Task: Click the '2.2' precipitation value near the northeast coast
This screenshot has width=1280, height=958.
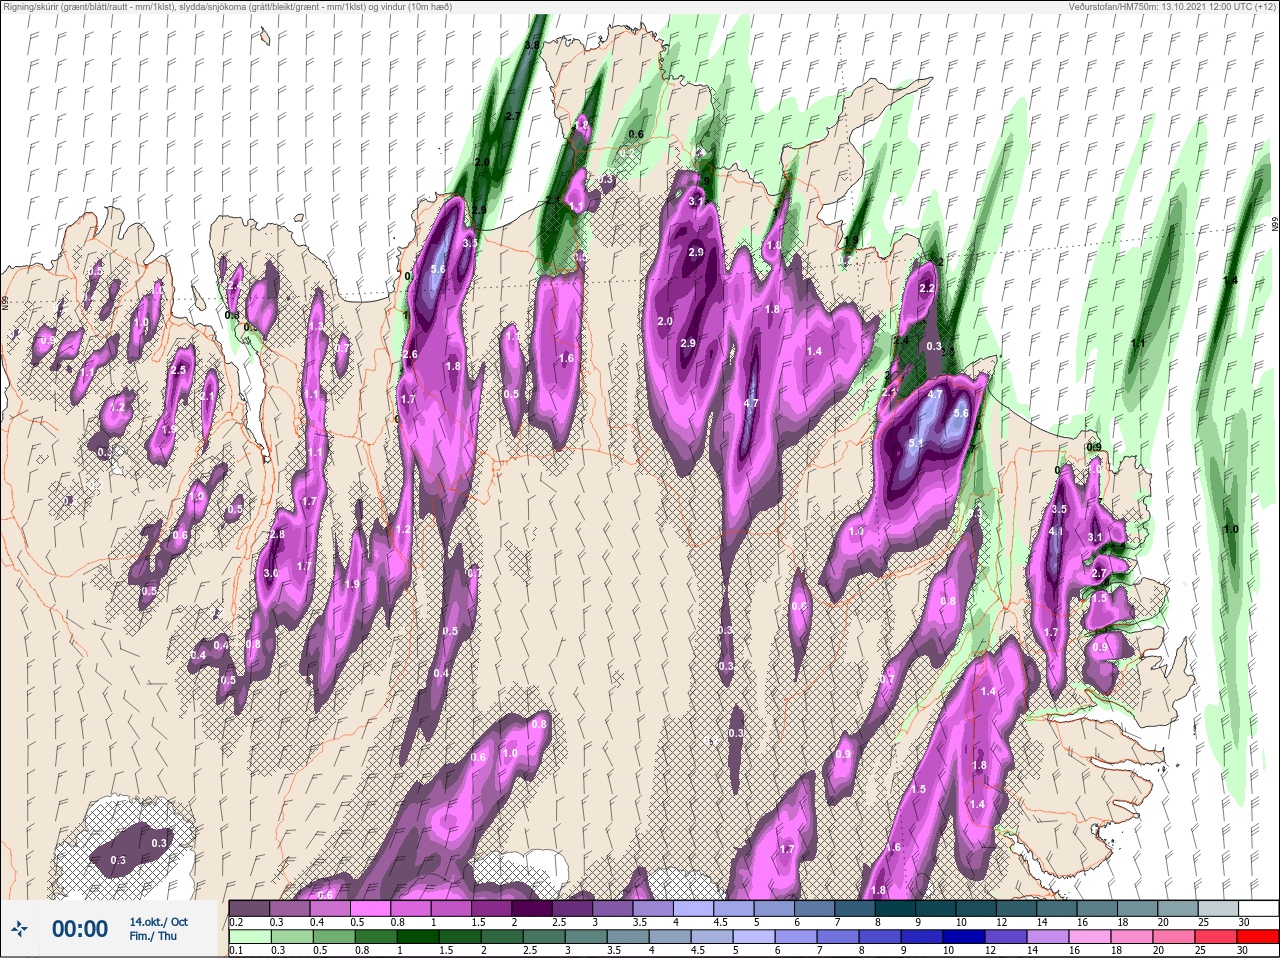Action: pos(926,288)
